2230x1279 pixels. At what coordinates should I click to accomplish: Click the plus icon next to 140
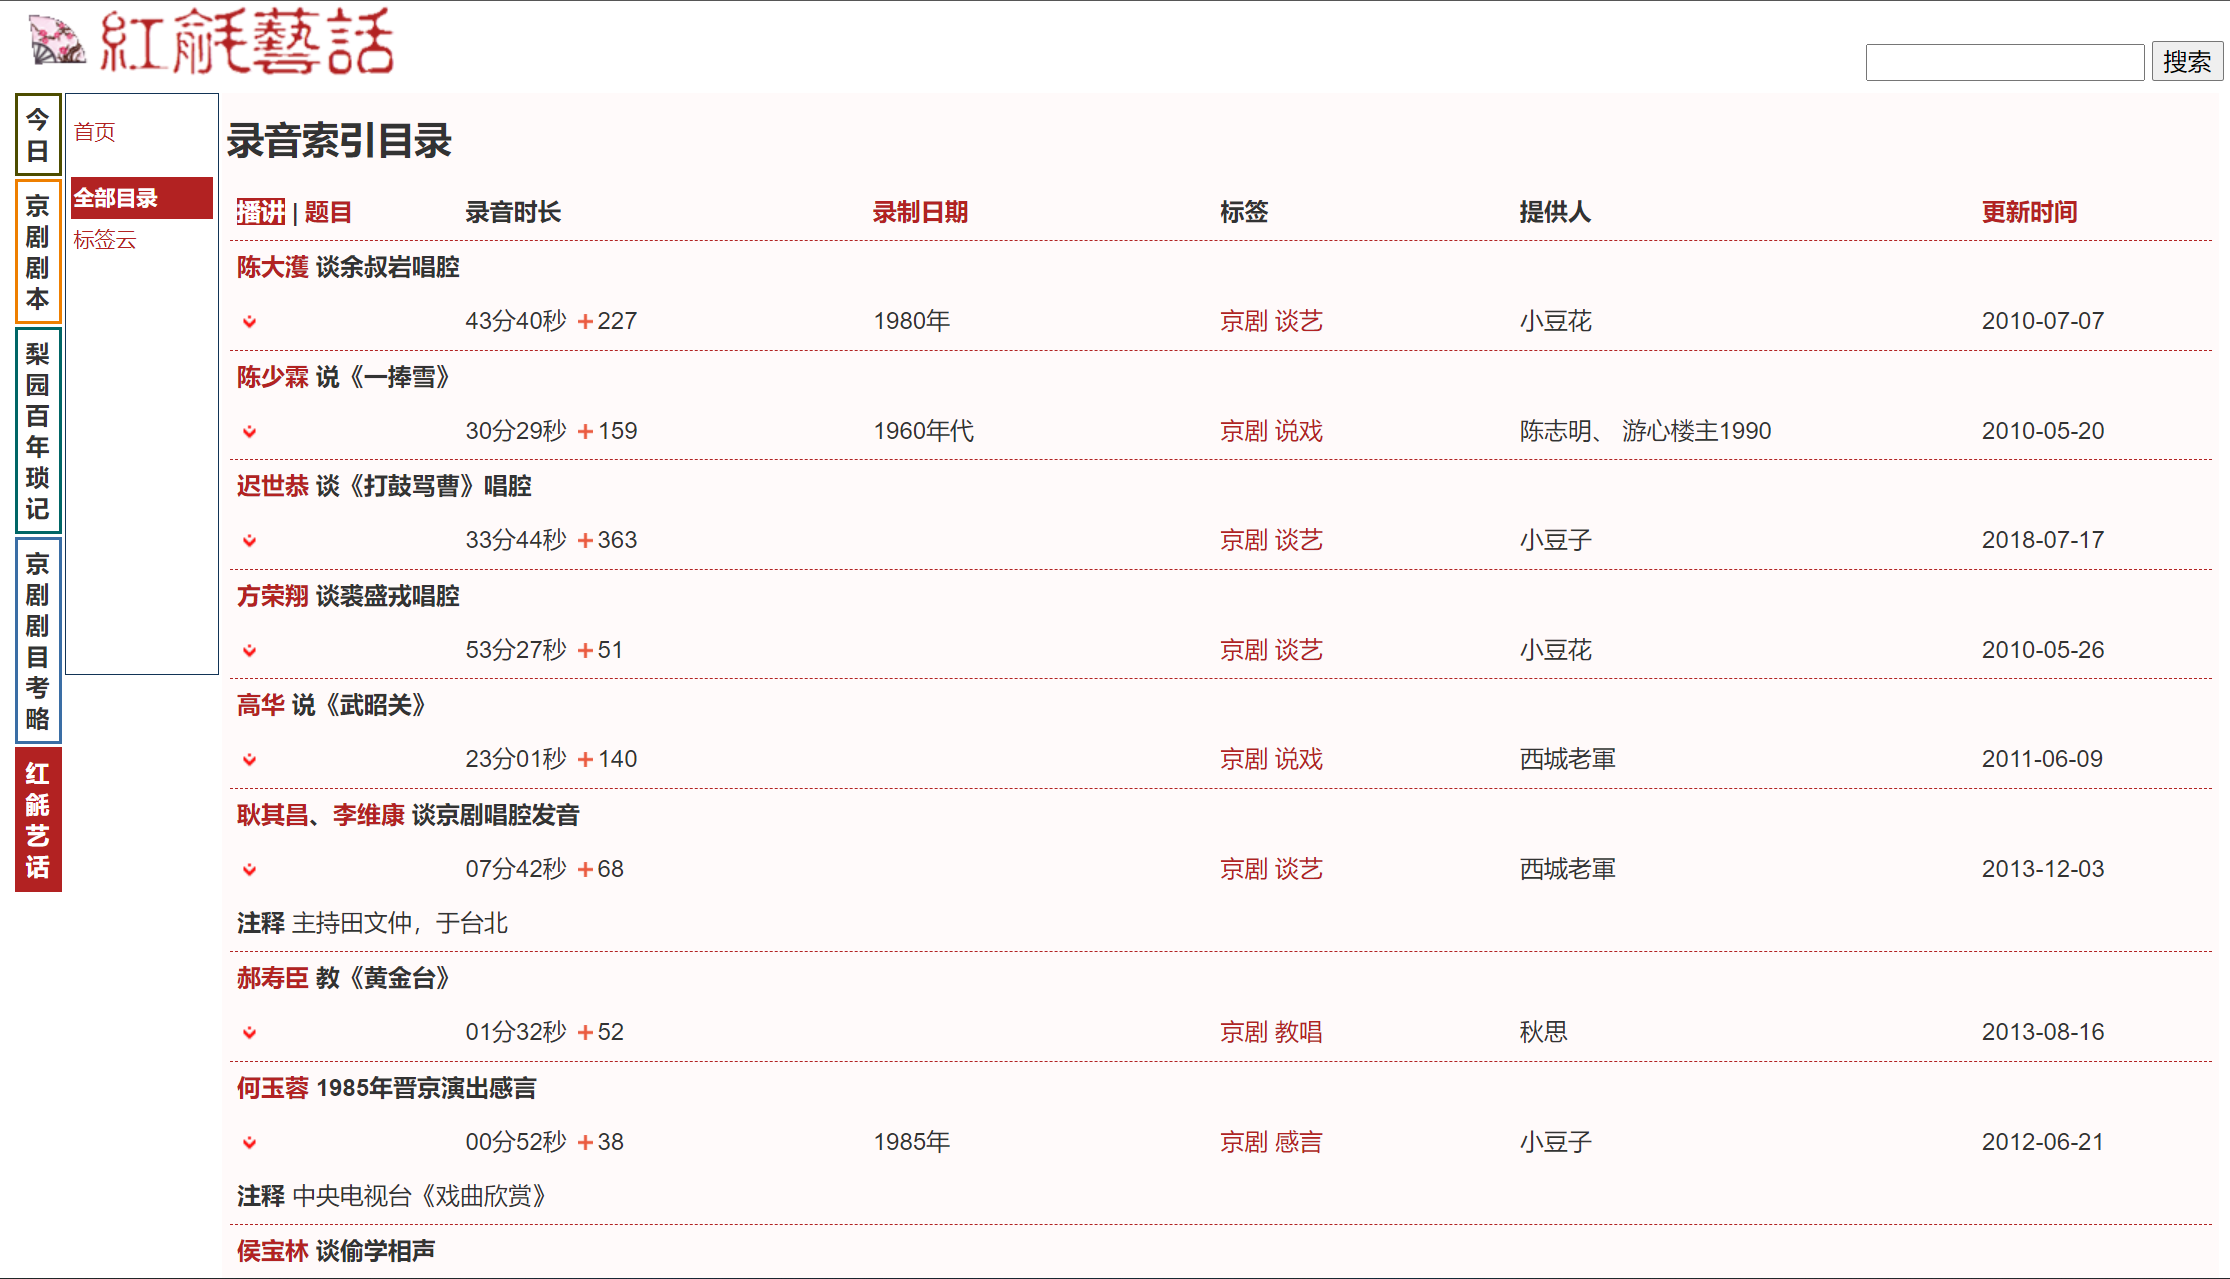(586, 760)
